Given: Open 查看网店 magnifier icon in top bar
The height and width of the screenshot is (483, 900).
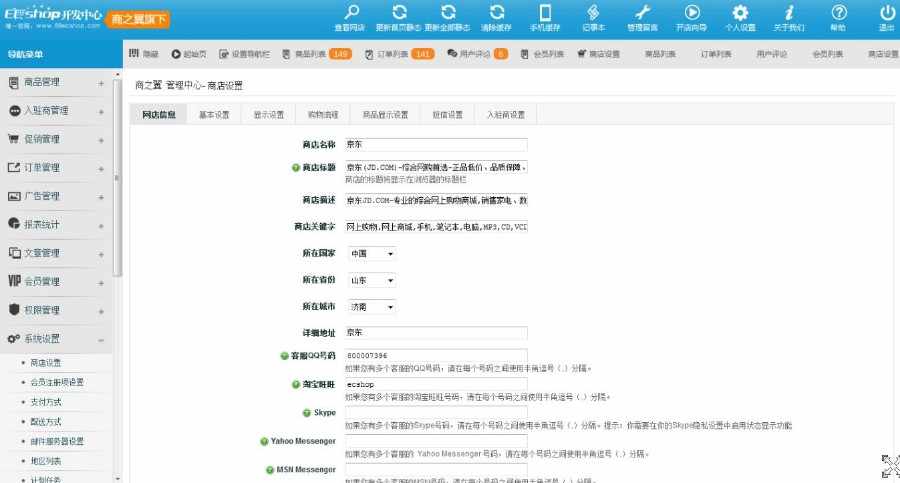Looking at the screenshot, I should (351, 12).
